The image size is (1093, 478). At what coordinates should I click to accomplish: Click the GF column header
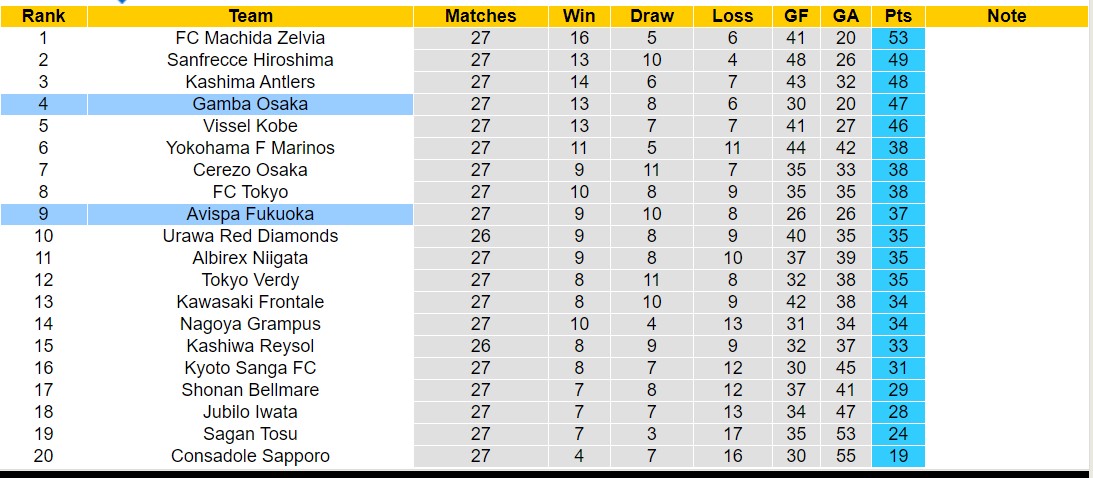pos(795,16)
